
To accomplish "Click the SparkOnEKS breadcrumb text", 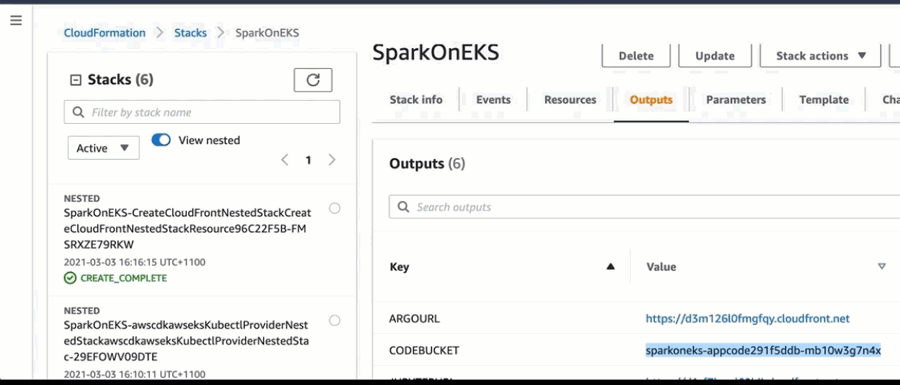I will pos(267,33).
